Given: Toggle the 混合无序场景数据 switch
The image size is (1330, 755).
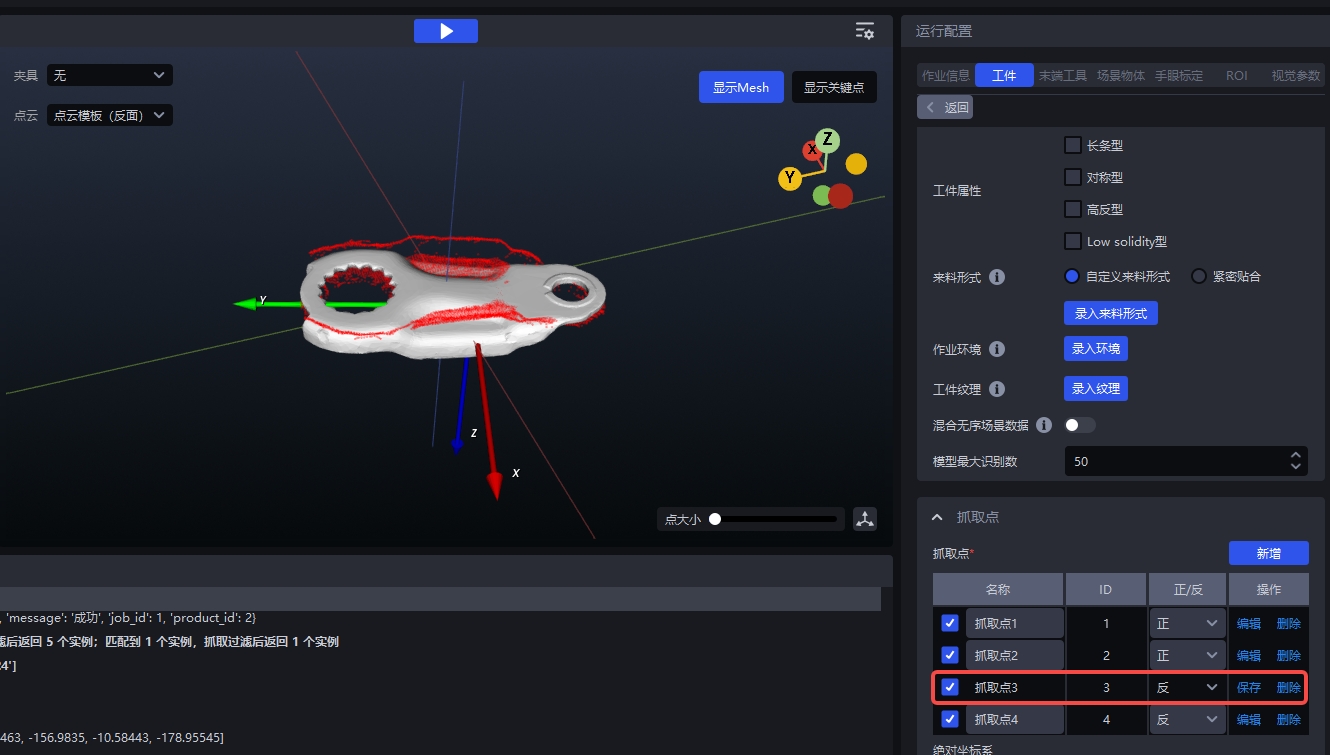Looking at the screenshot, I should [1079, 425].
